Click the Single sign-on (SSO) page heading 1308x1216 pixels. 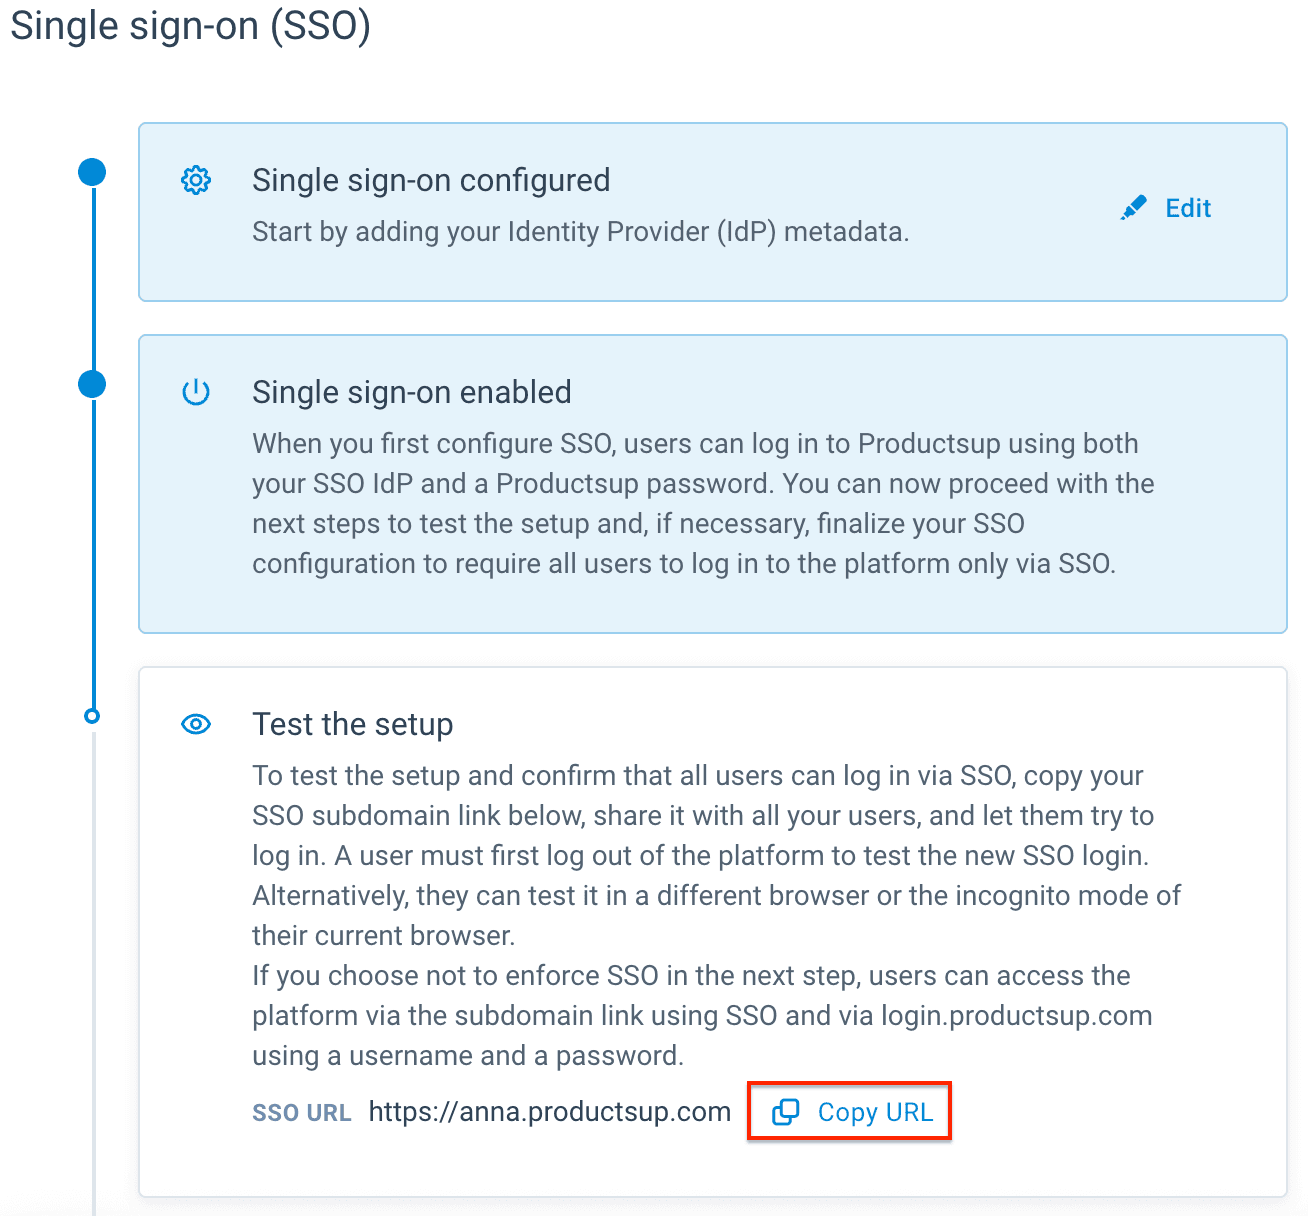click(190, 26)
